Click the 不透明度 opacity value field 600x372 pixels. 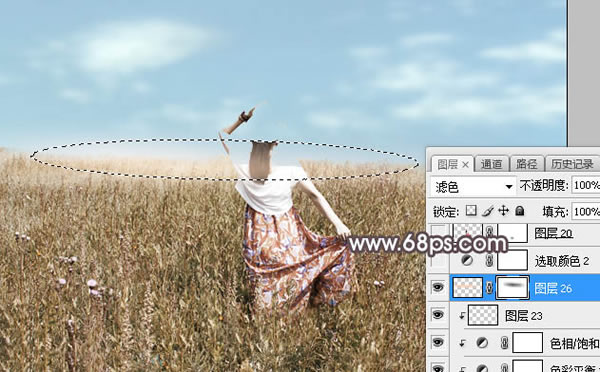point(586,186)
